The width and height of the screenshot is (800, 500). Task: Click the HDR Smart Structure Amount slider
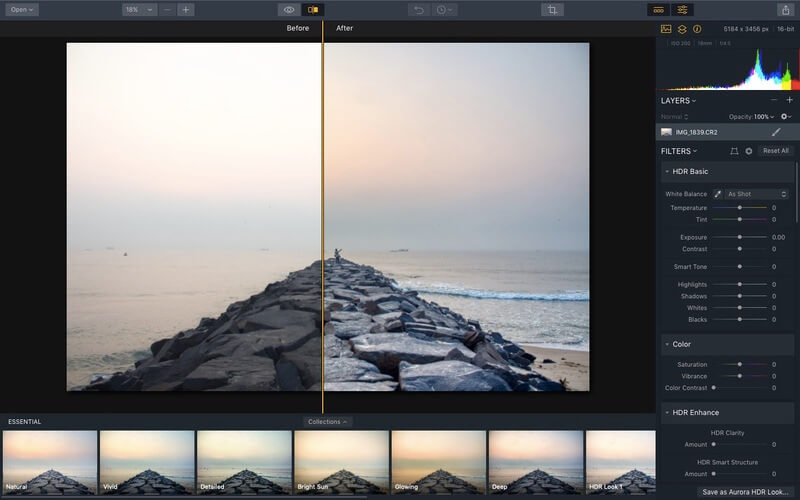(x=739, y=474)
